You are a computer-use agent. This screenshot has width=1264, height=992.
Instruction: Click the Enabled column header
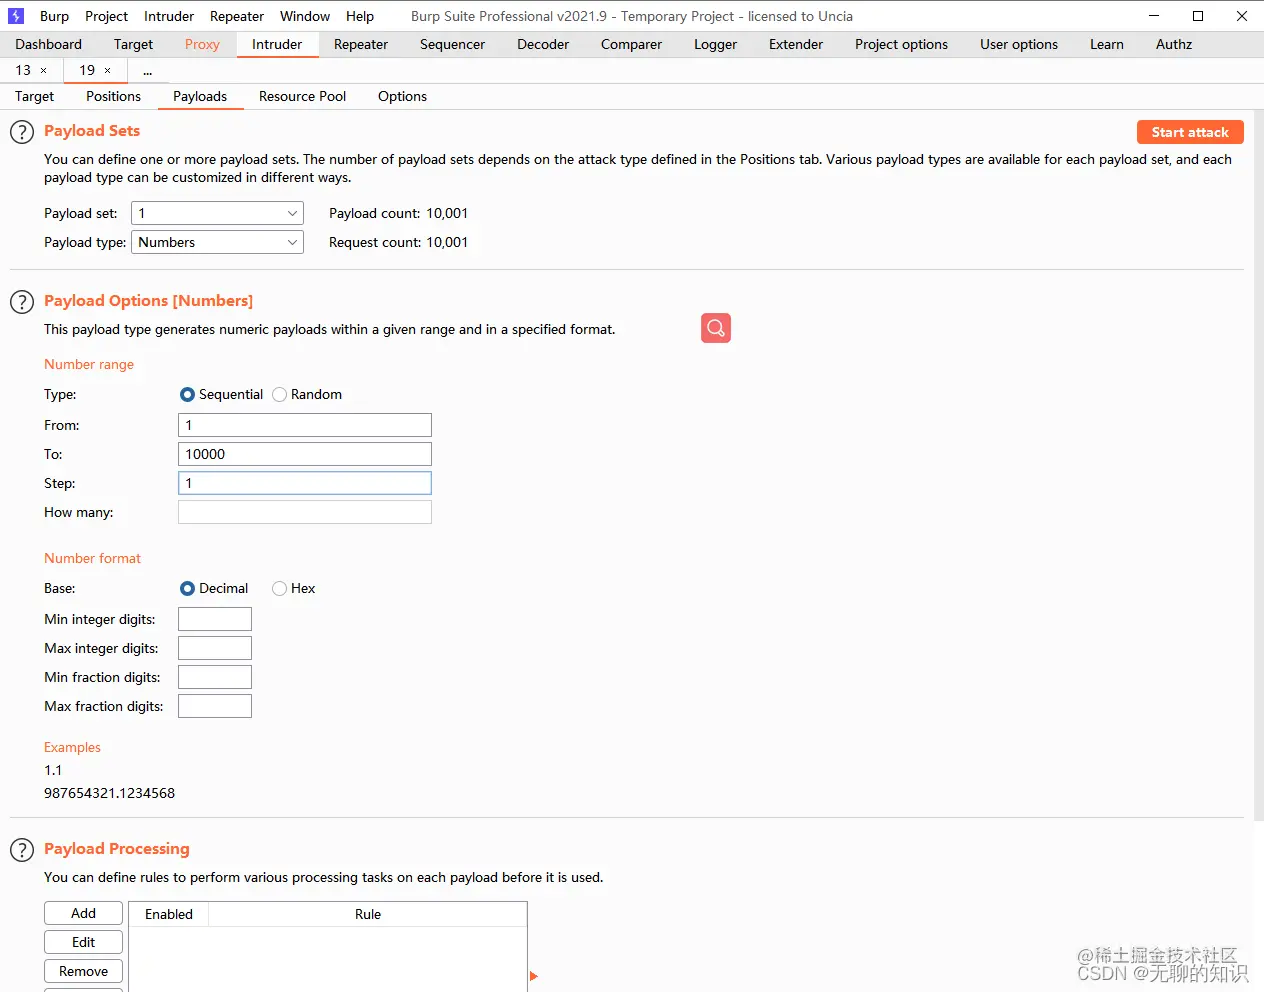[x=169, y=914]
